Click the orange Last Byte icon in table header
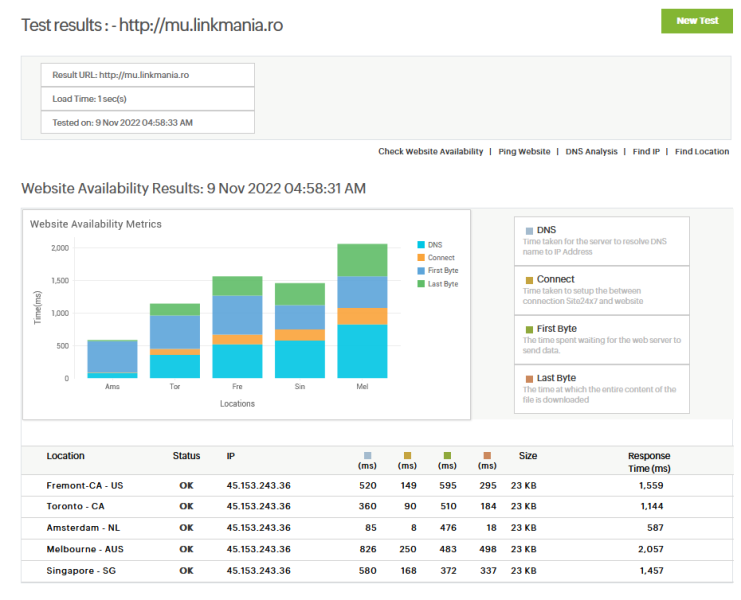This screenshot has height=600, width=741. click(x=487, y=455)
